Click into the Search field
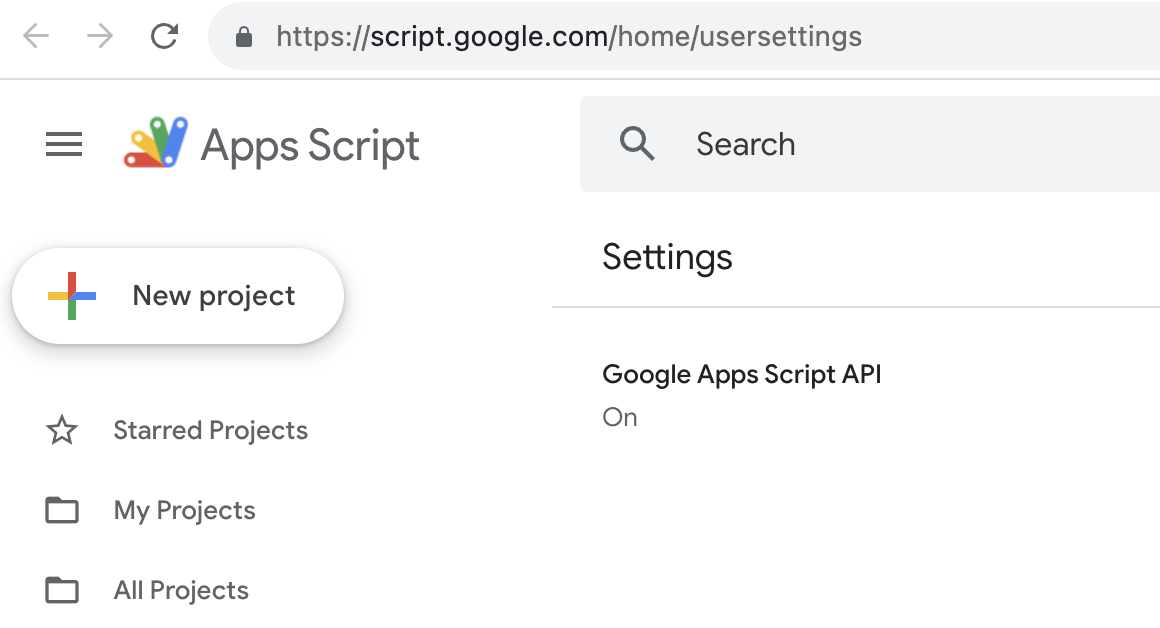Viewport: 1160px width, 628px height. (869, 144)
